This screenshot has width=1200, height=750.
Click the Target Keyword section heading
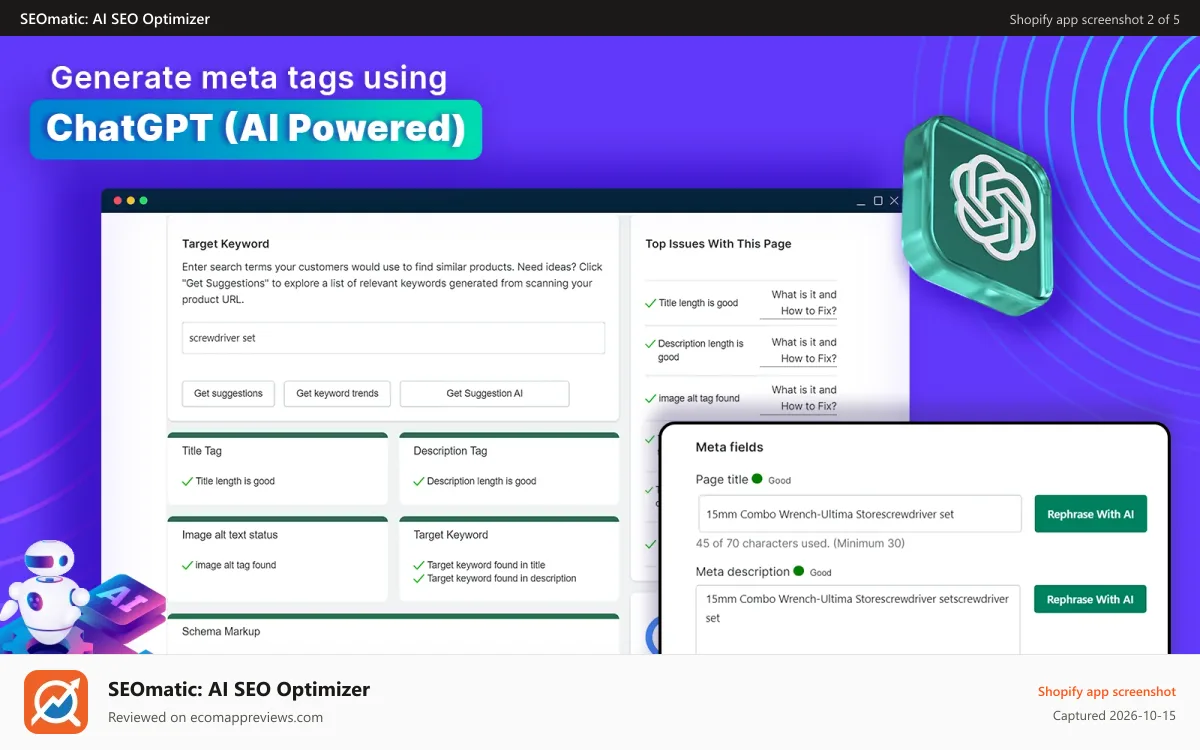226,244
